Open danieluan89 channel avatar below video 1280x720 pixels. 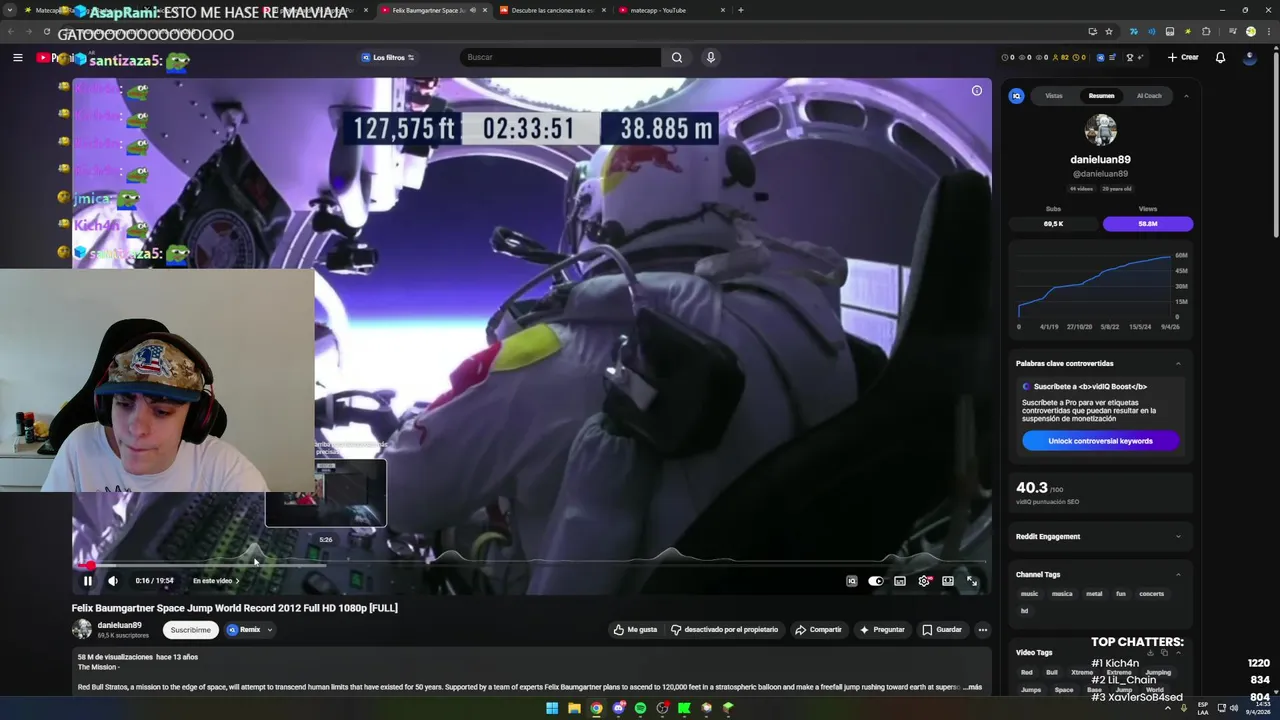point(82,629)
